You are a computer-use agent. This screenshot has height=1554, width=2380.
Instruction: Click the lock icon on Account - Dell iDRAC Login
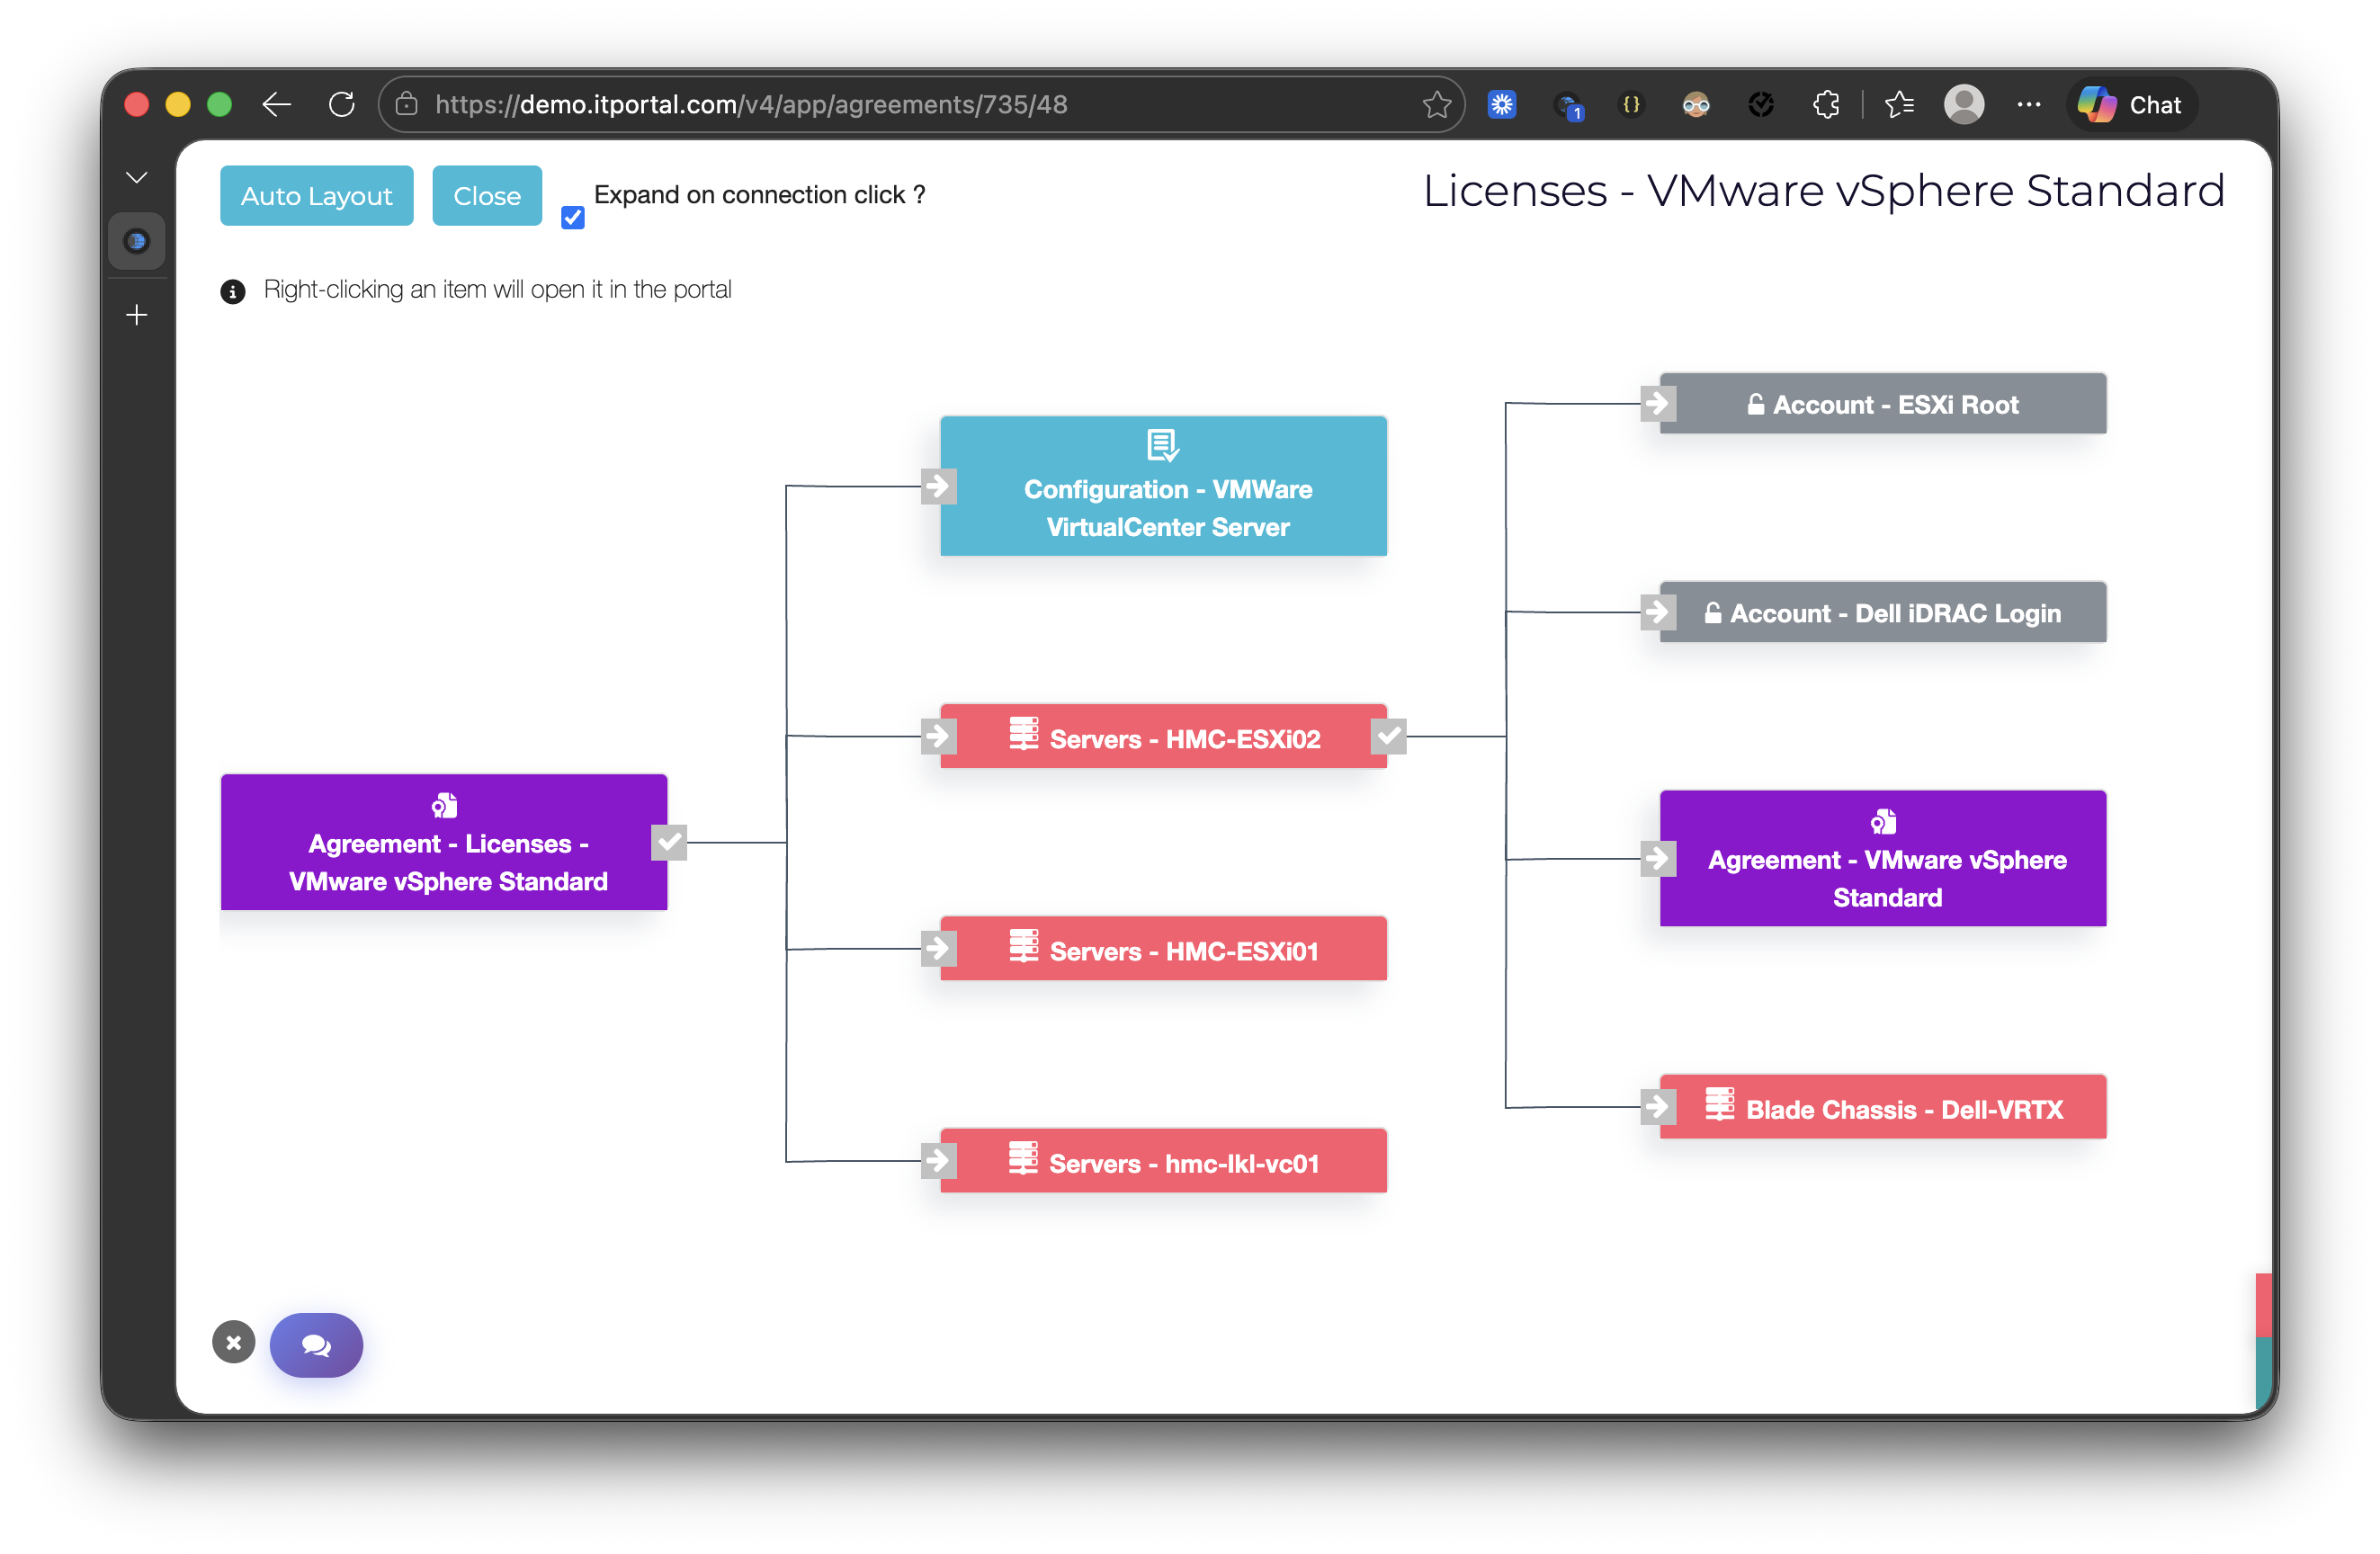pos(1711,613)
